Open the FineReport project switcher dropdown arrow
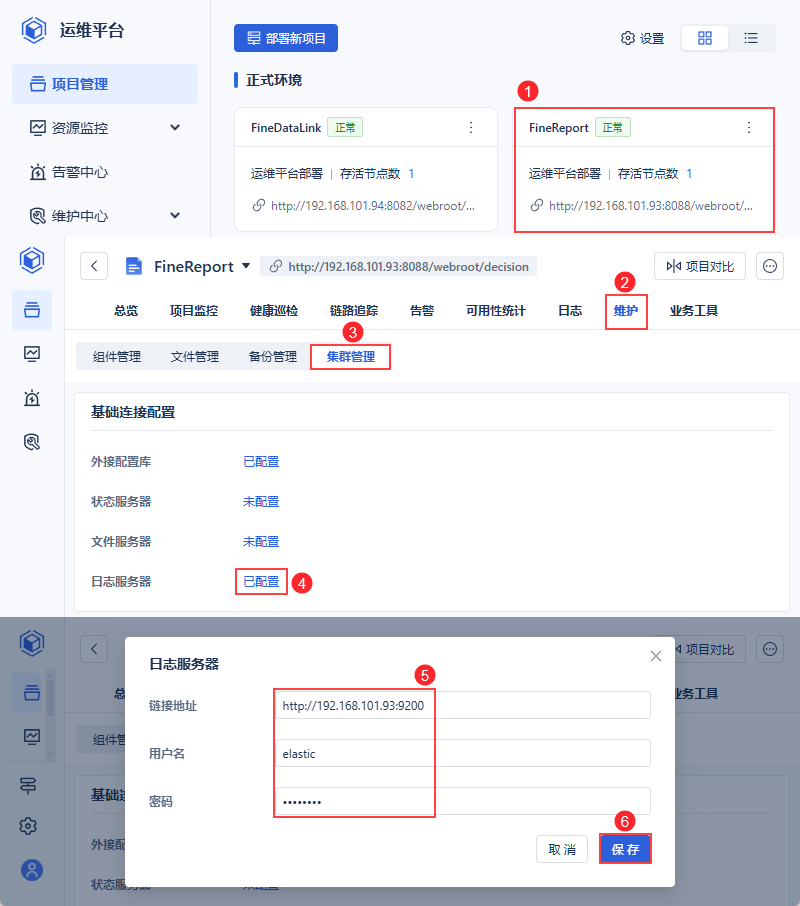 point(246,266)
